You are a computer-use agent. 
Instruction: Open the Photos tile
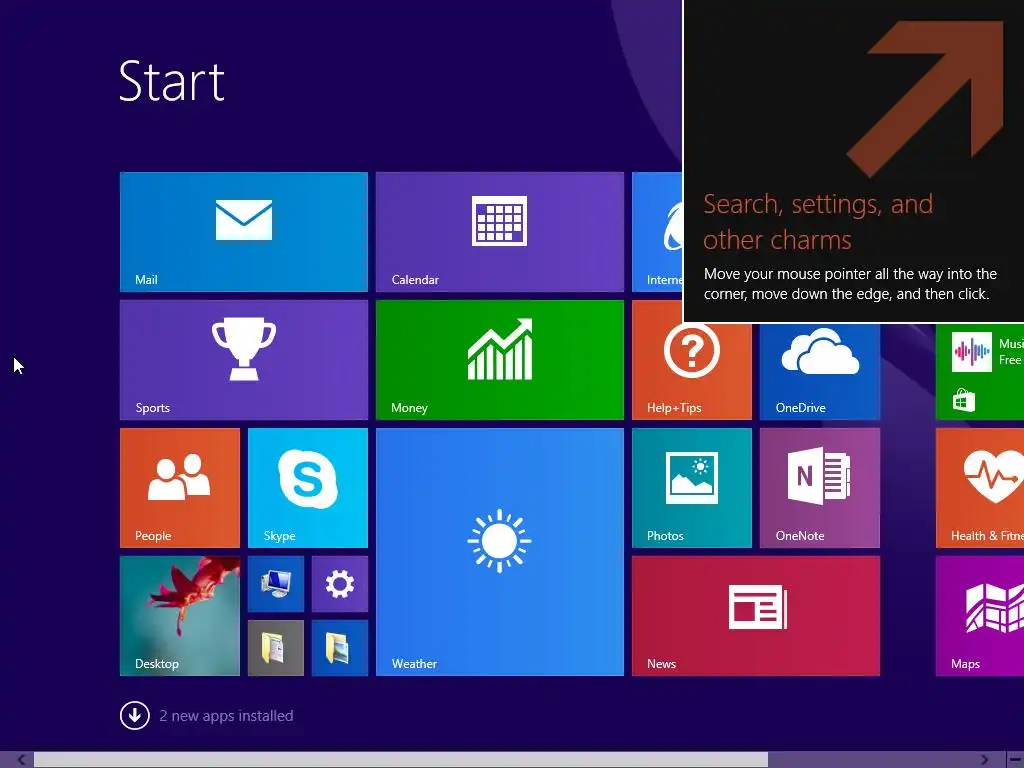pyautogui.click(x=692, y=488)
